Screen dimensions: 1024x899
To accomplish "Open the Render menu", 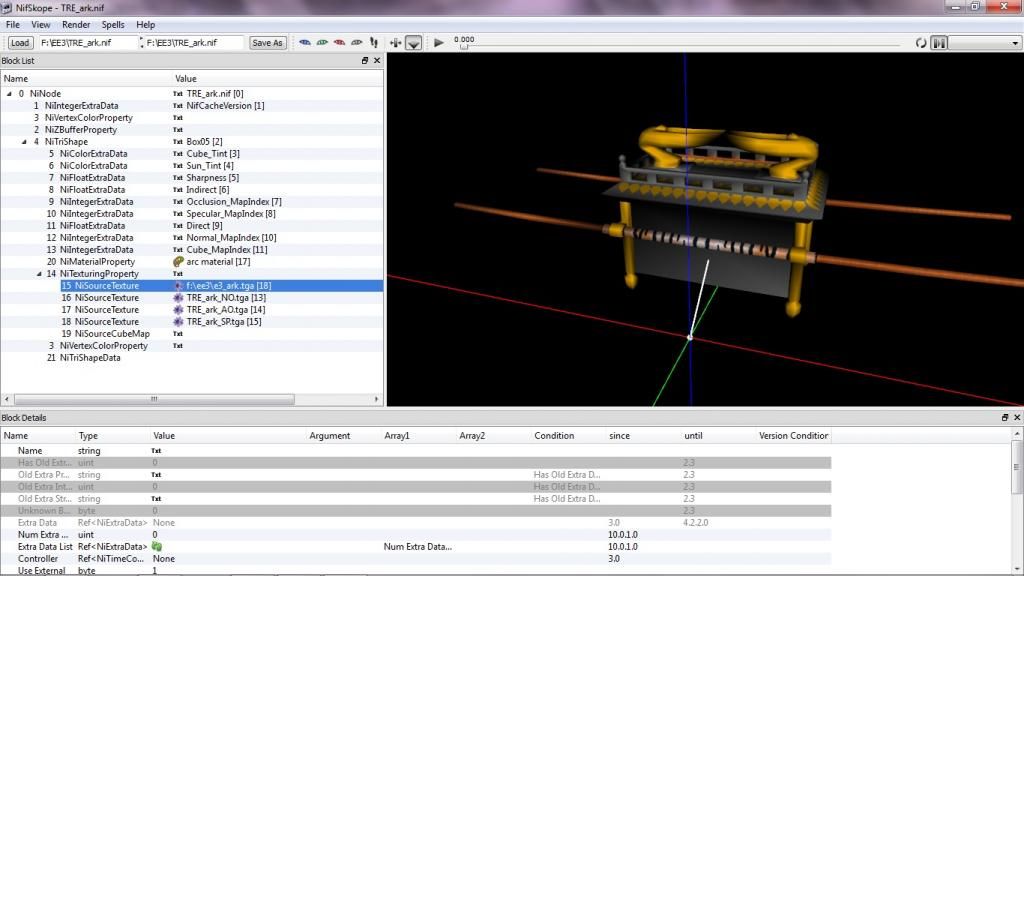I will tap(76, 24).
